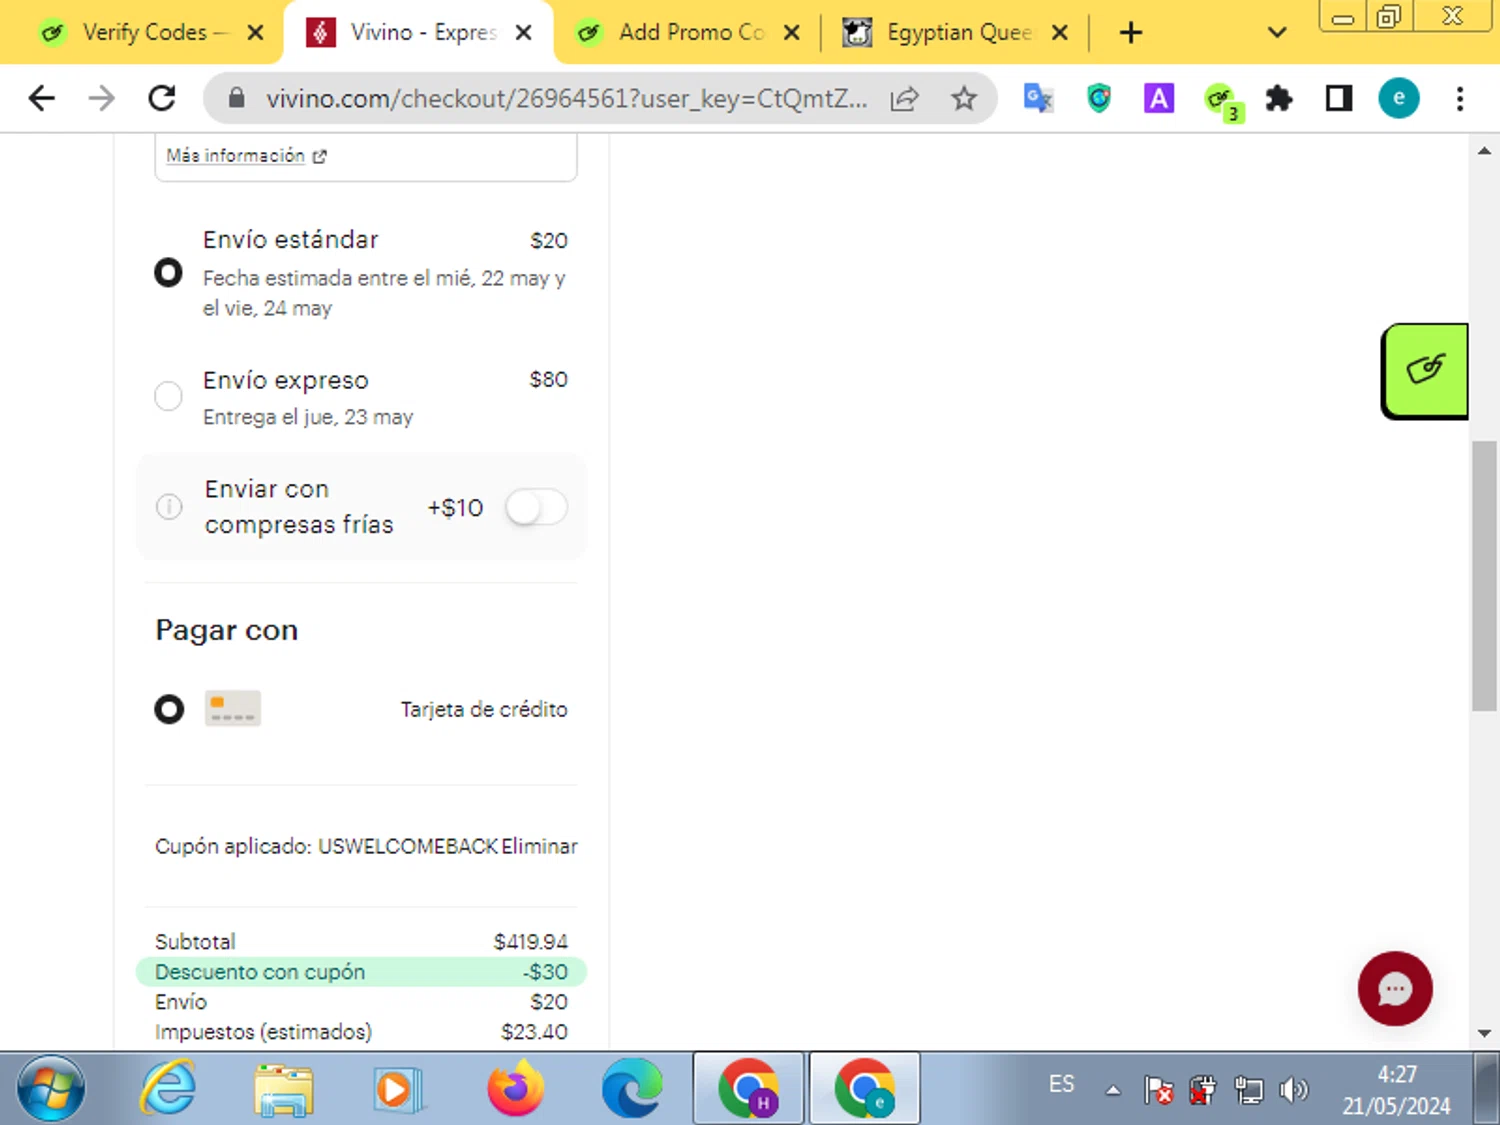1500x1125 pixels.
Task: Open the red chat support bubble
Action: coord(1395,988)
